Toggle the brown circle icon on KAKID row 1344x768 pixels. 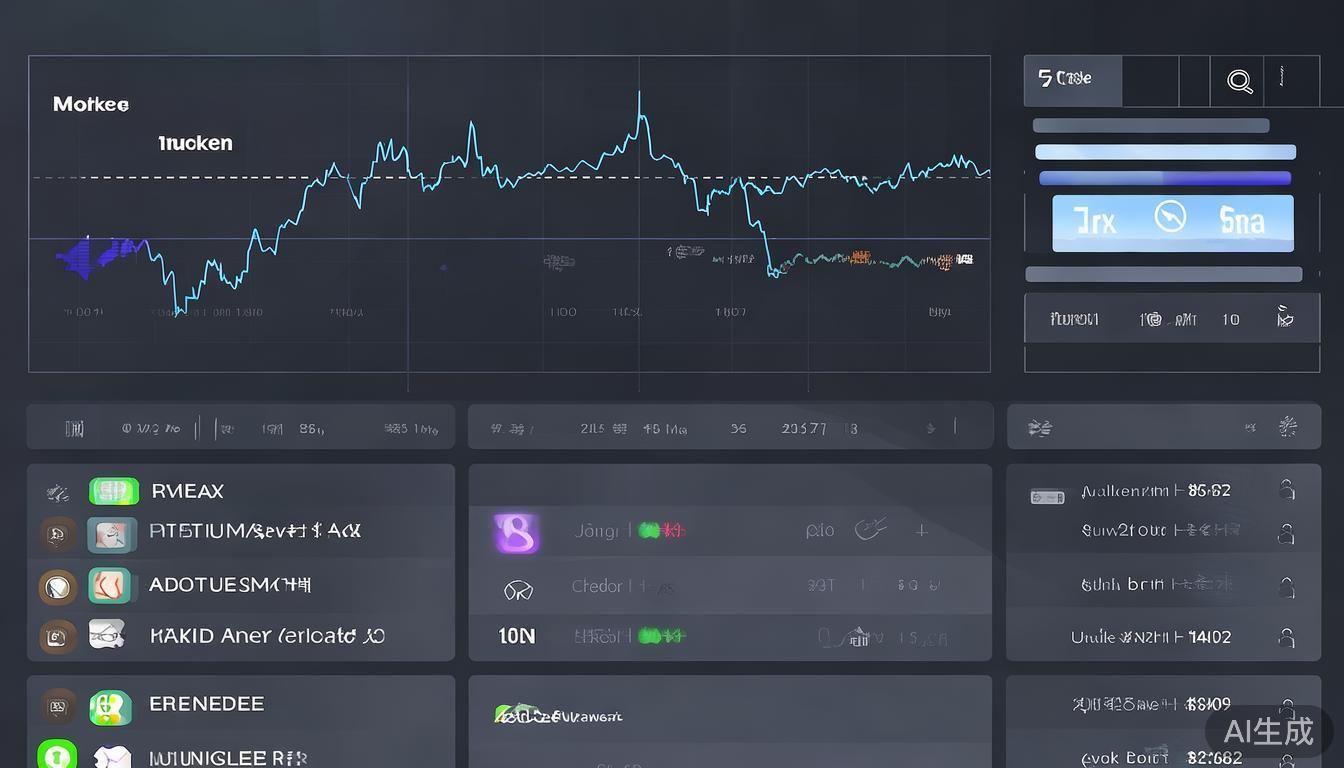point(57,636)
